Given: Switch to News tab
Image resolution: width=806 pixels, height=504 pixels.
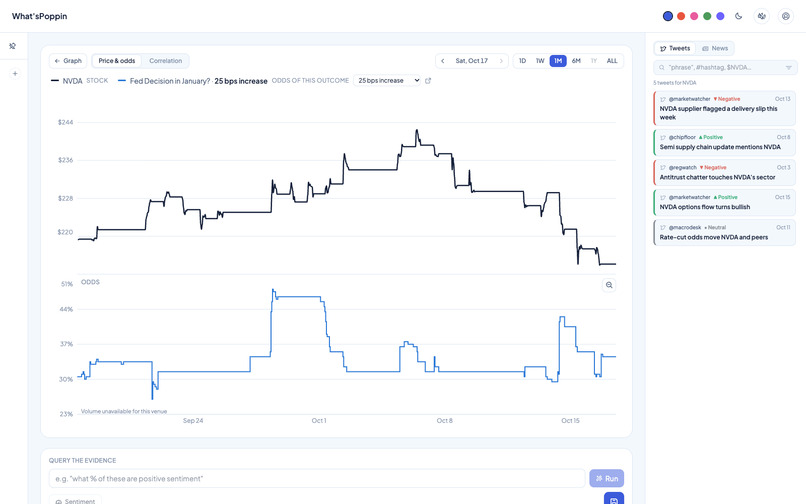Looking at the screenshot, I should pyautogui.click(x=715, y=48).
